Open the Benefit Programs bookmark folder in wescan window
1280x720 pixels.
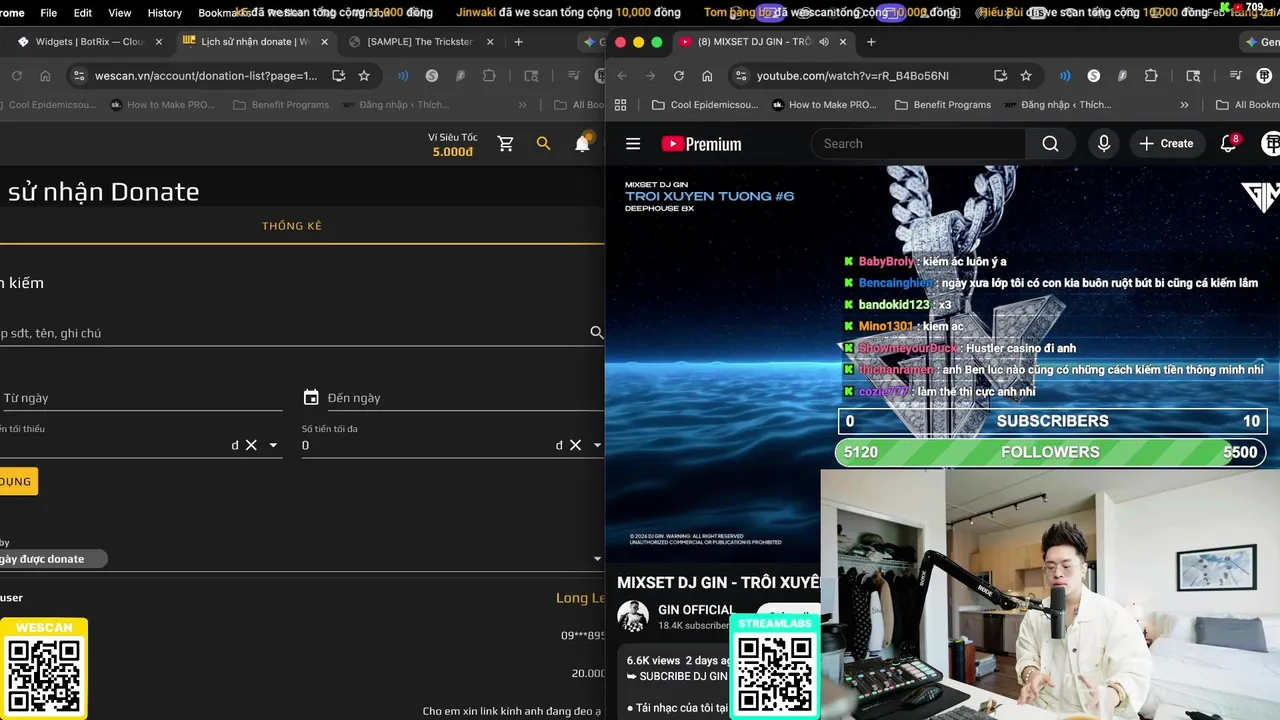click(x=281, y=105)
